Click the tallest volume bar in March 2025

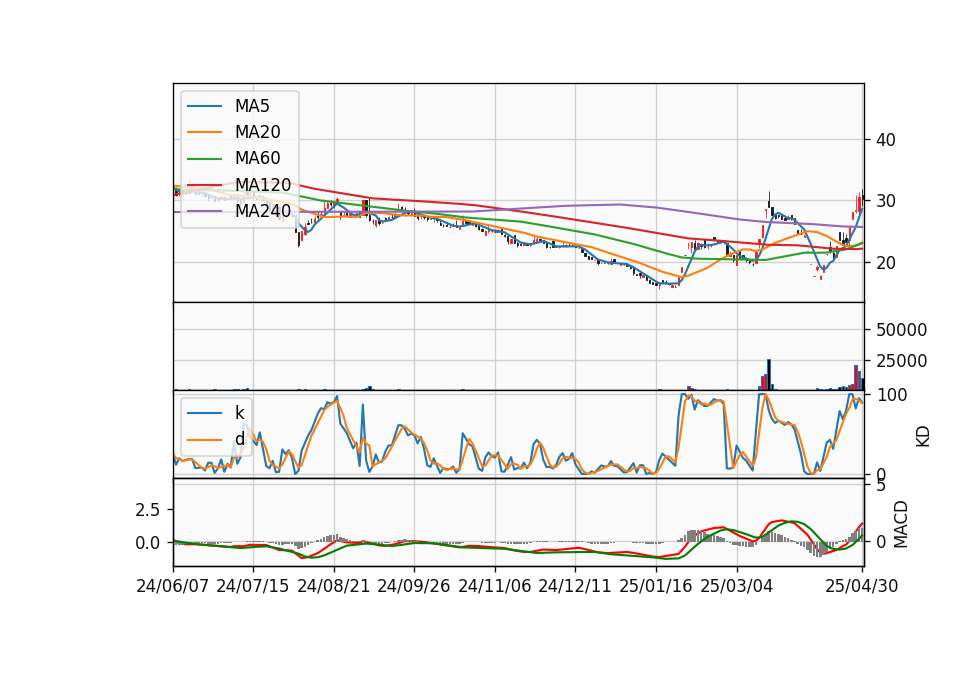(x=769, y=375)
